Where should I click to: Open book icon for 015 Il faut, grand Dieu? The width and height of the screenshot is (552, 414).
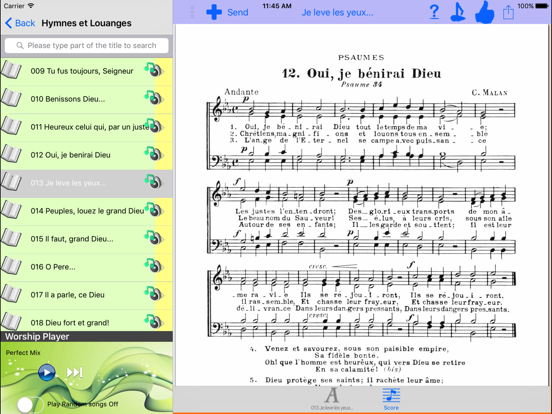click(x=11, y=238)
